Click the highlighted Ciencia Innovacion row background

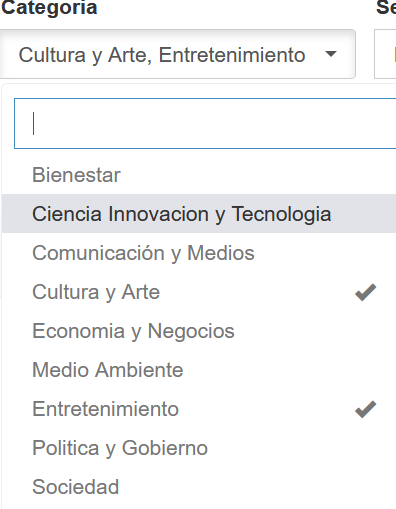click(199, 214)
